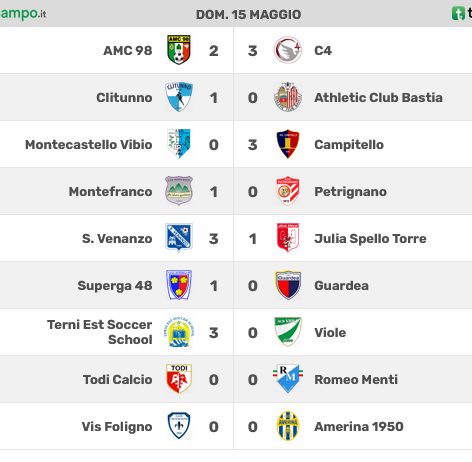The height and width of the screenshot is (462, 472).
Task: Select the S. Venanzo blue crest
Action: (x=179, y=238)
